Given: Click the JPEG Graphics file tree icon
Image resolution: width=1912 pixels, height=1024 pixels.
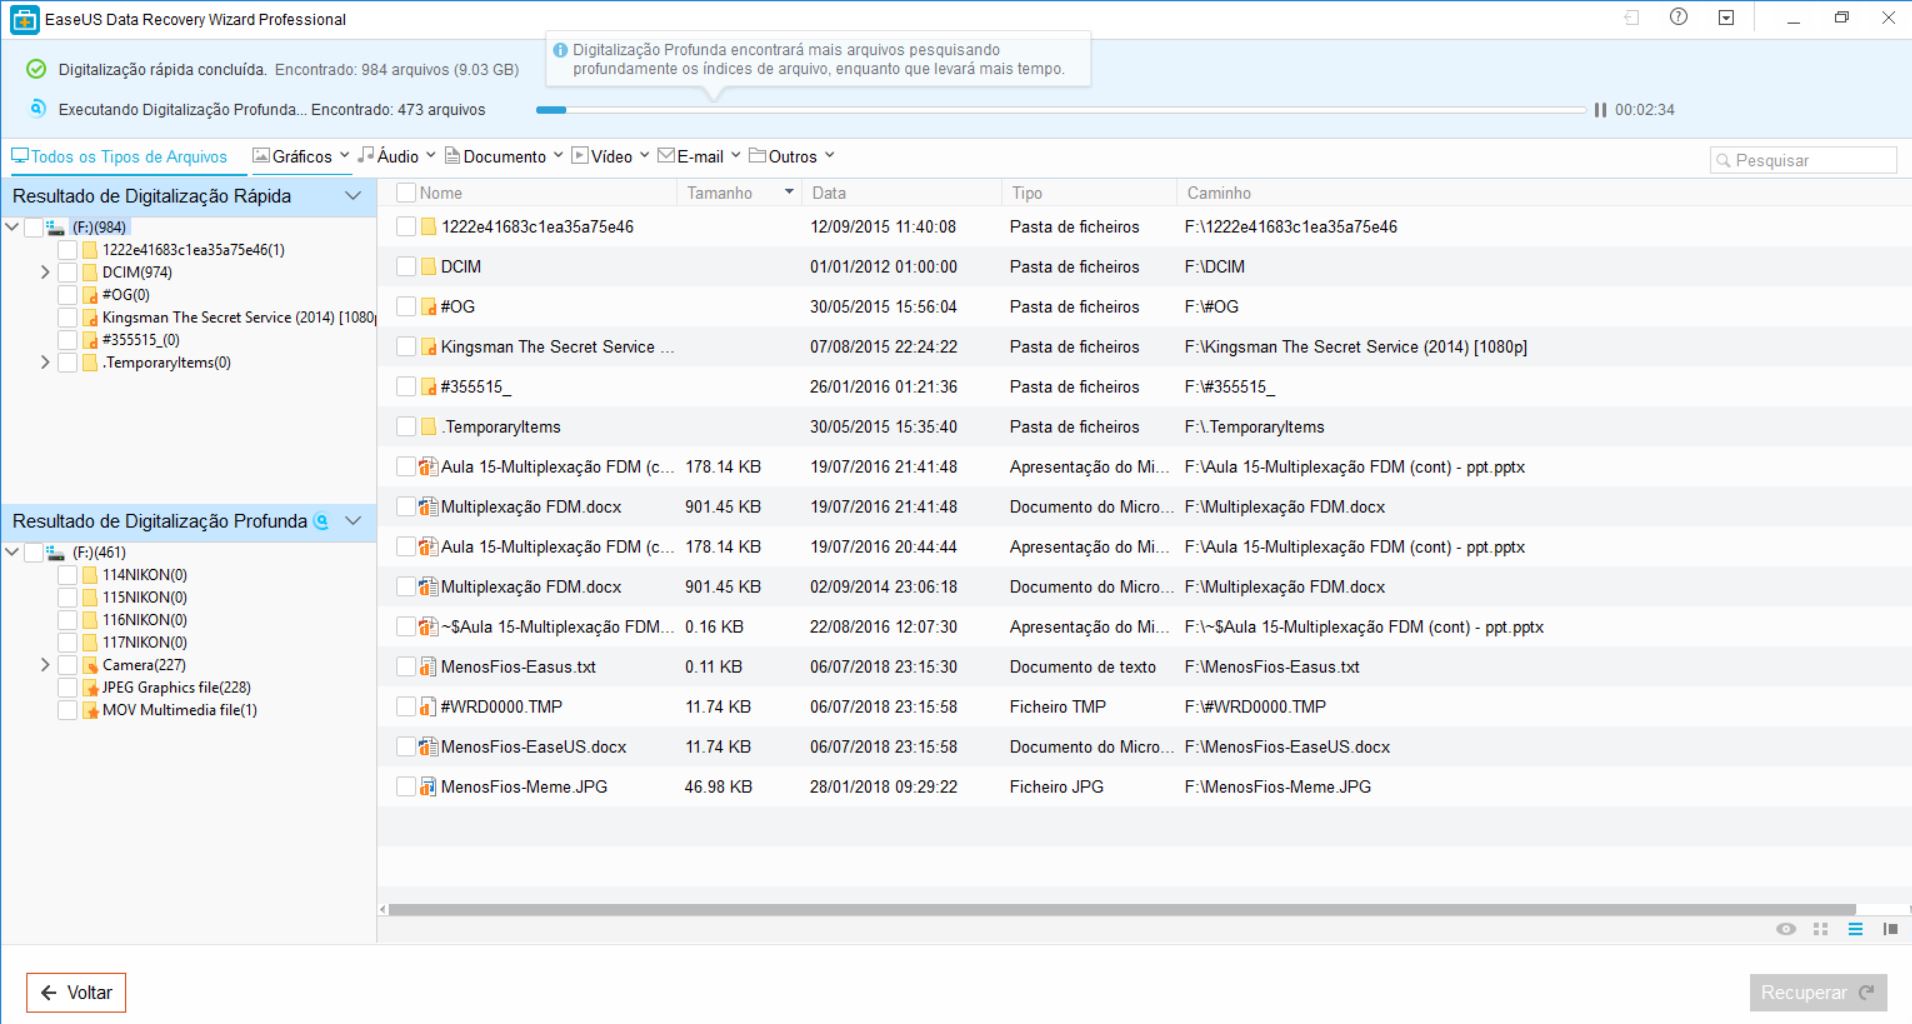Looking at the screenshot, I should [90, 688].
